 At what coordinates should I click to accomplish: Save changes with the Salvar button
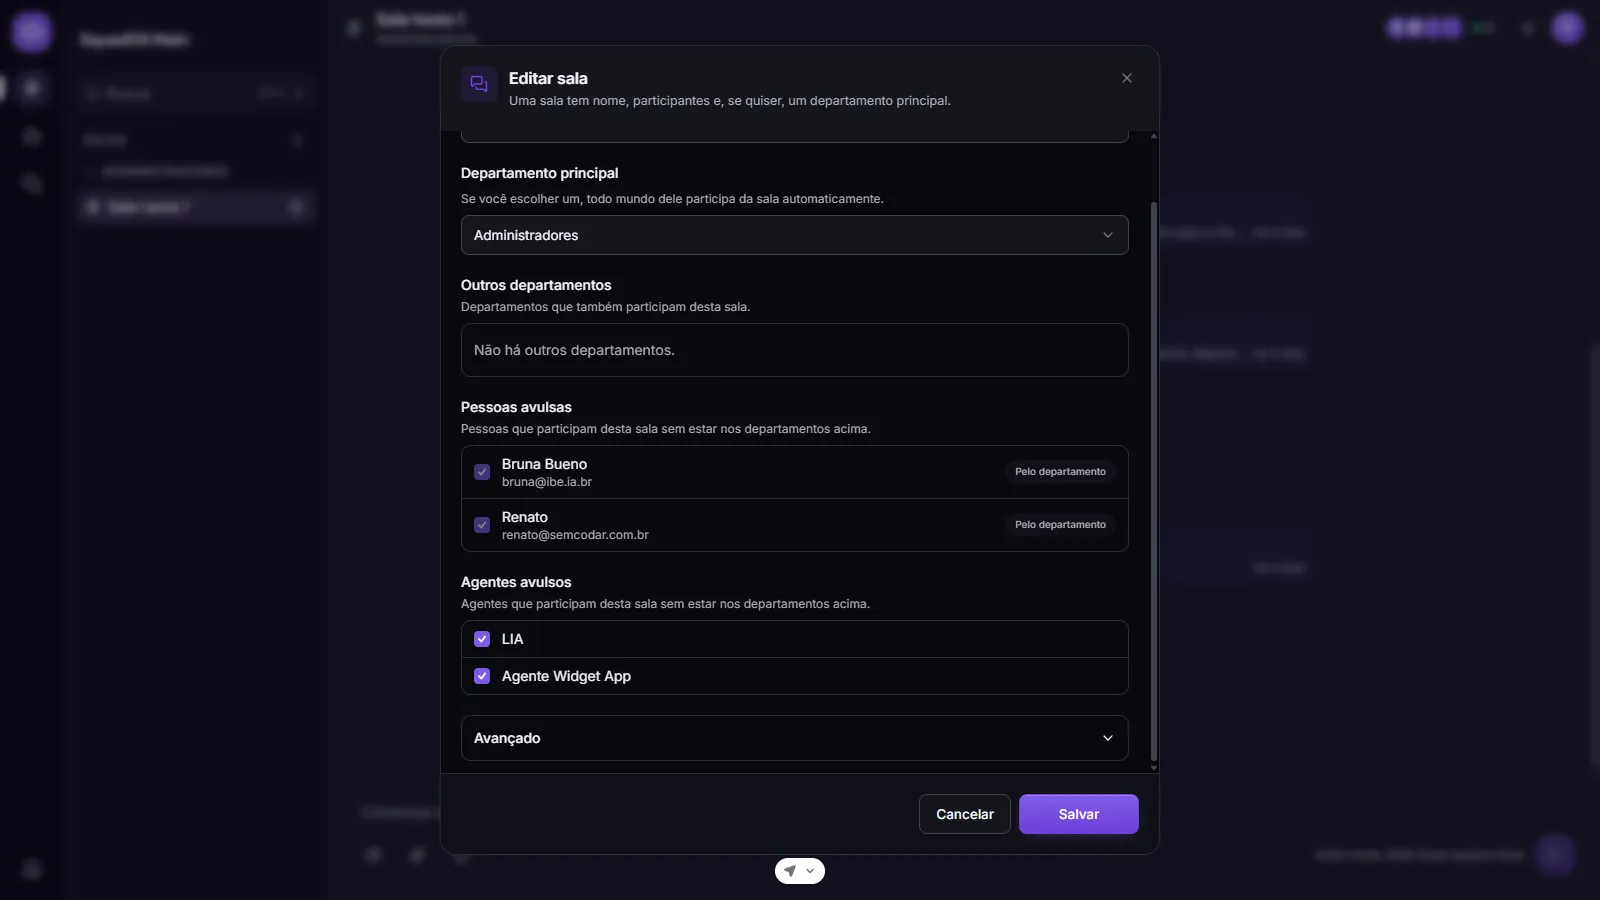click(x=1079, y=814)
